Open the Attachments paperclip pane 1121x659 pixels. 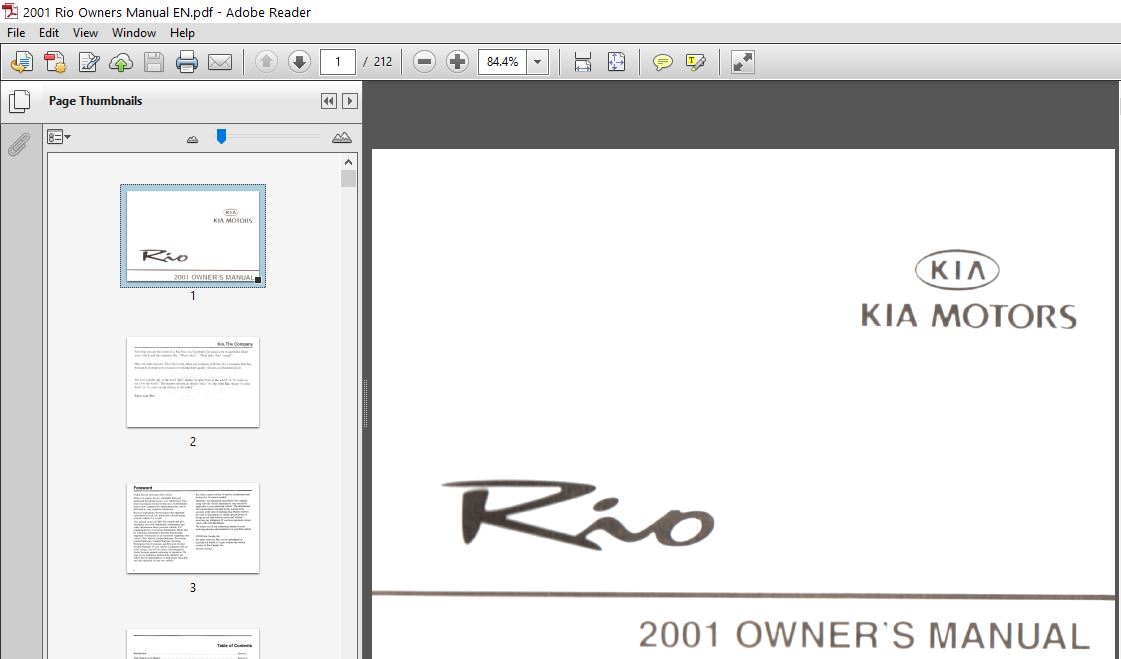19,144
